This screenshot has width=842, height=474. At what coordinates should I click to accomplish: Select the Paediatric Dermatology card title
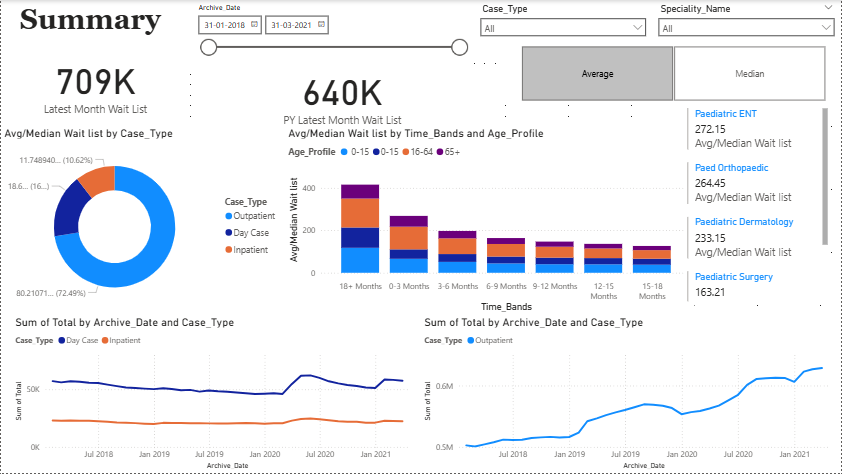[x=744, y=222]
